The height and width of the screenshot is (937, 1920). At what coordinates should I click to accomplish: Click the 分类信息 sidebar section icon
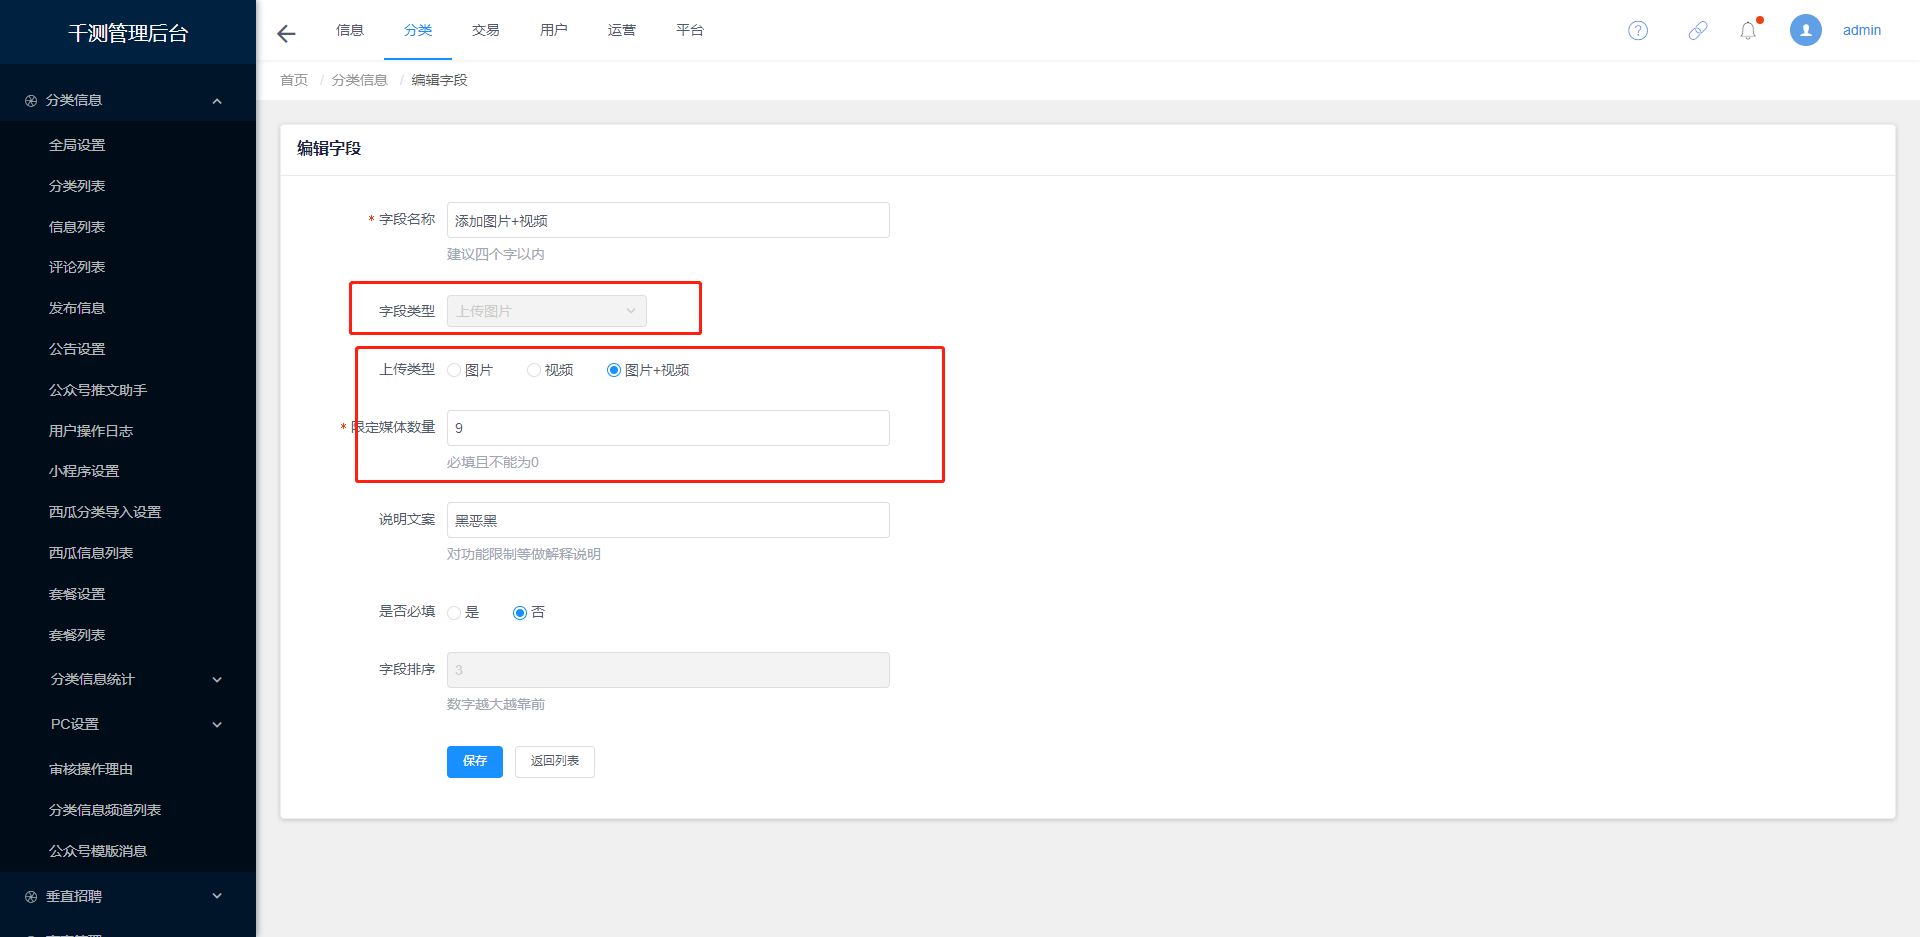31,101
